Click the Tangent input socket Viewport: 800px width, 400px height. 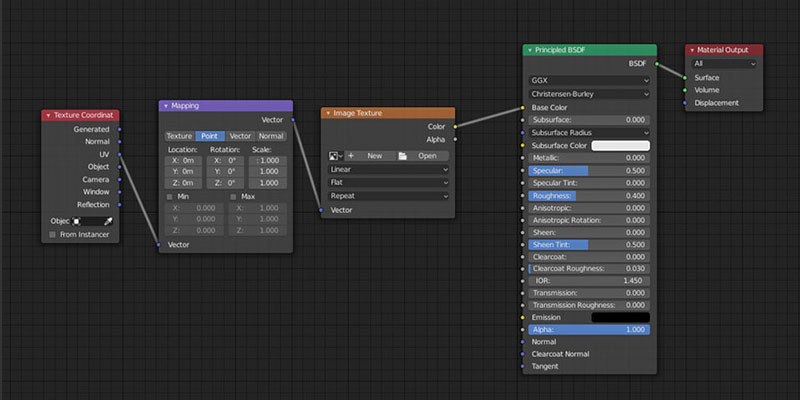(522, 366)
